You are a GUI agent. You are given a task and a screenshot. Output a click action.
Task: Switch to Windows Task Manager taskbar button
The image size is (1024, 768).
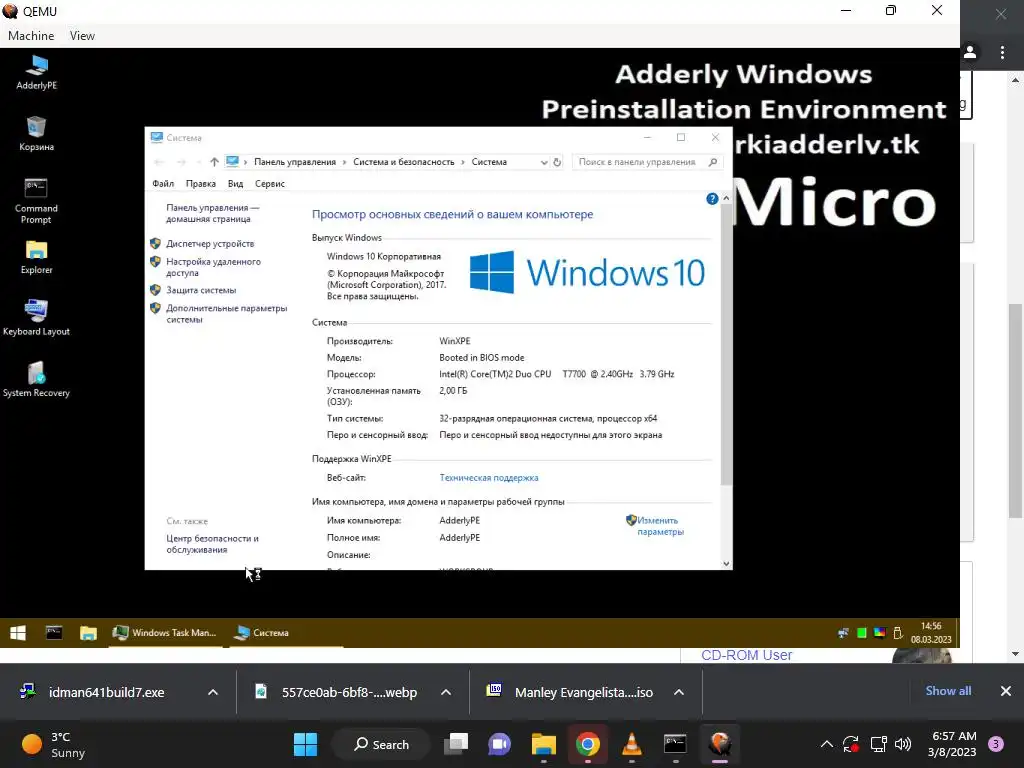165,632
